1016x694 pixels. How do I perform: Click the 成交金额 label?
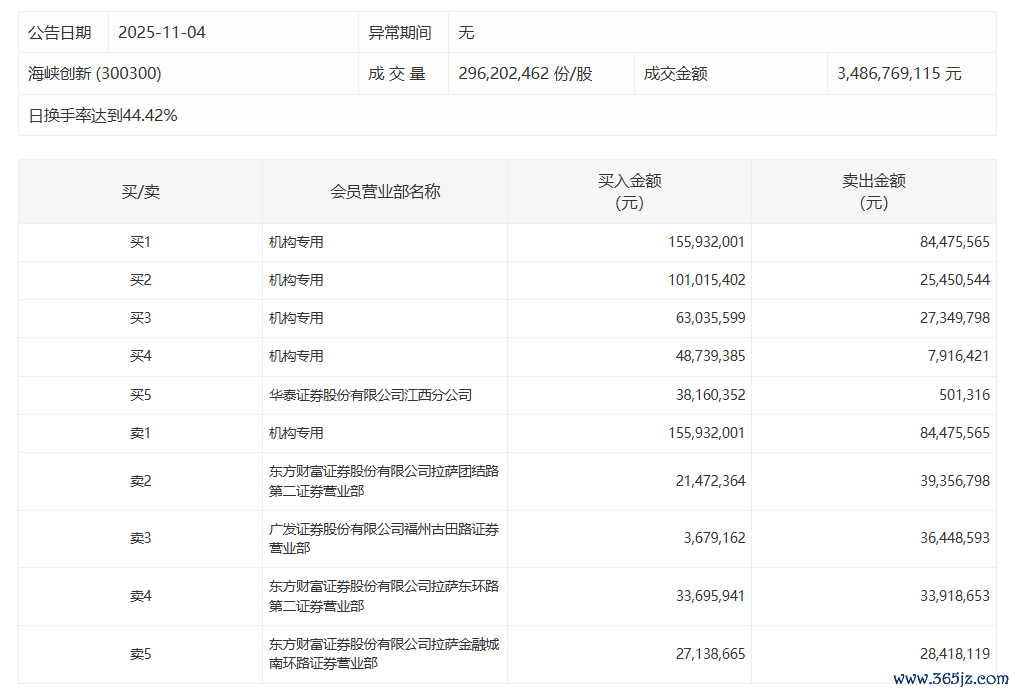[x=675, y=73]
